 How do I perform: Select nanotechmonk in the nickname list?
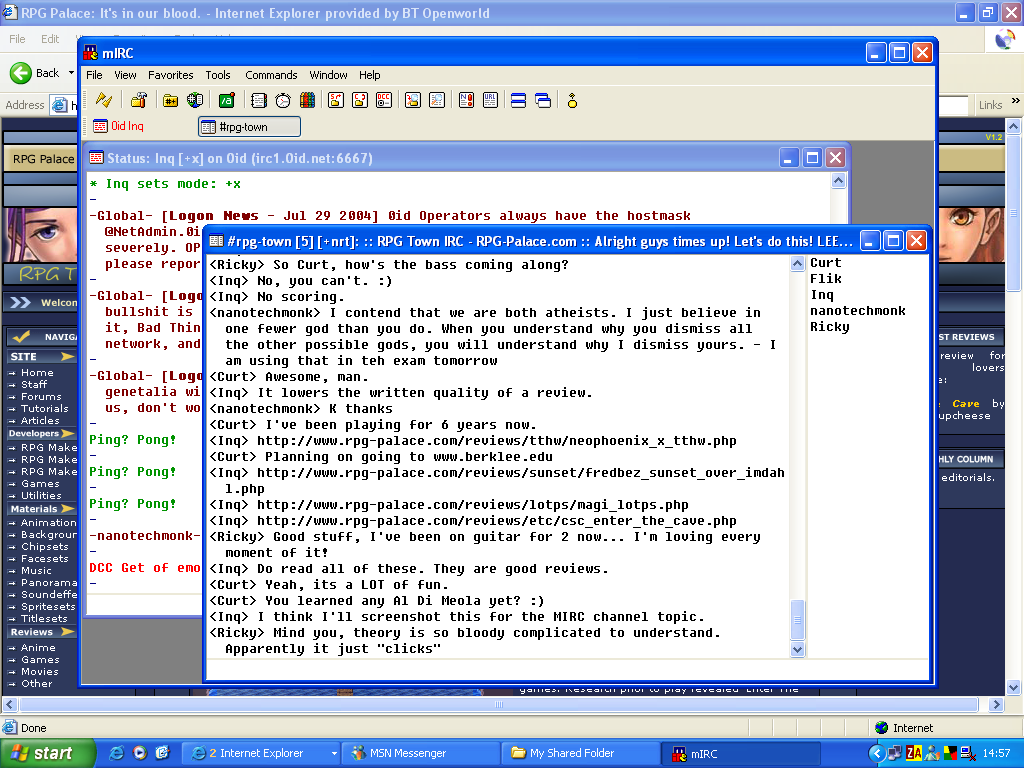857,311
